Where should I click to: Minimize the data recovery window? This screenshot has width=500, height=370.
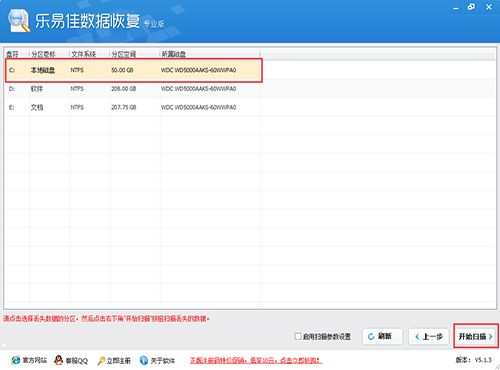(x=456, y=7)
